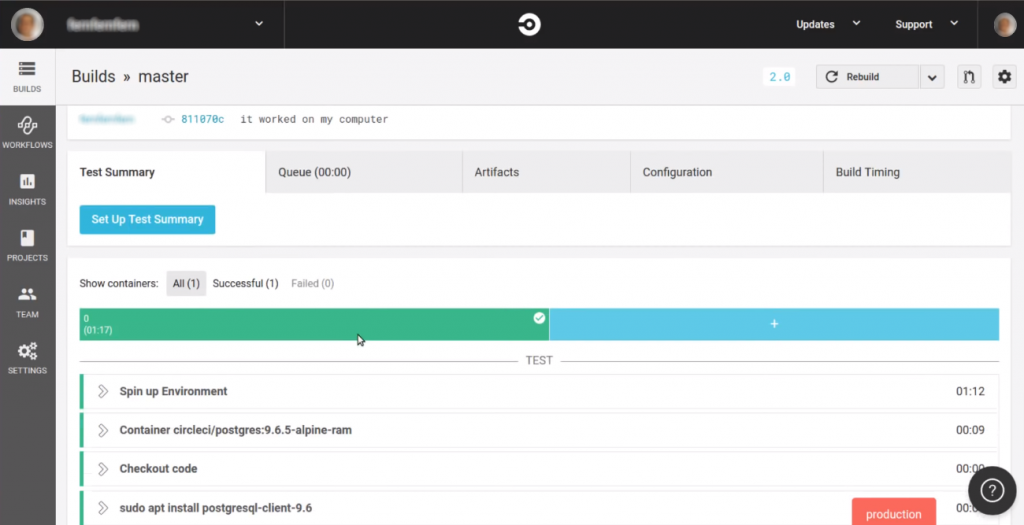Switch to the Build Timing tab
This screenshot has height=525, width=1024.
pyautogui.click(x=867, y=172)
